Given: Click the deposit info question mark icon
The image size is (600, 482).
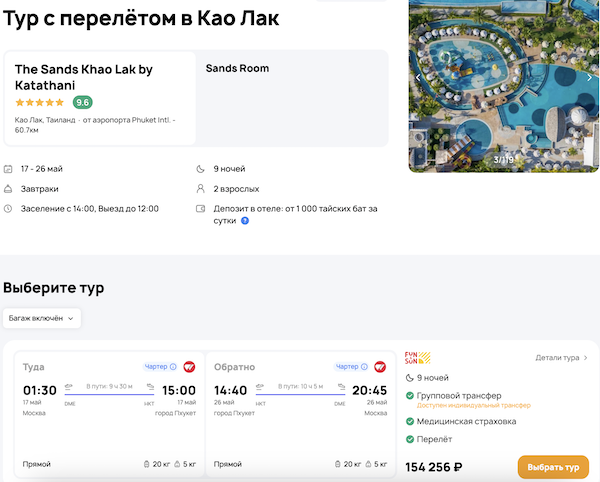Looking at the screenshot, I should coord(245,220).
